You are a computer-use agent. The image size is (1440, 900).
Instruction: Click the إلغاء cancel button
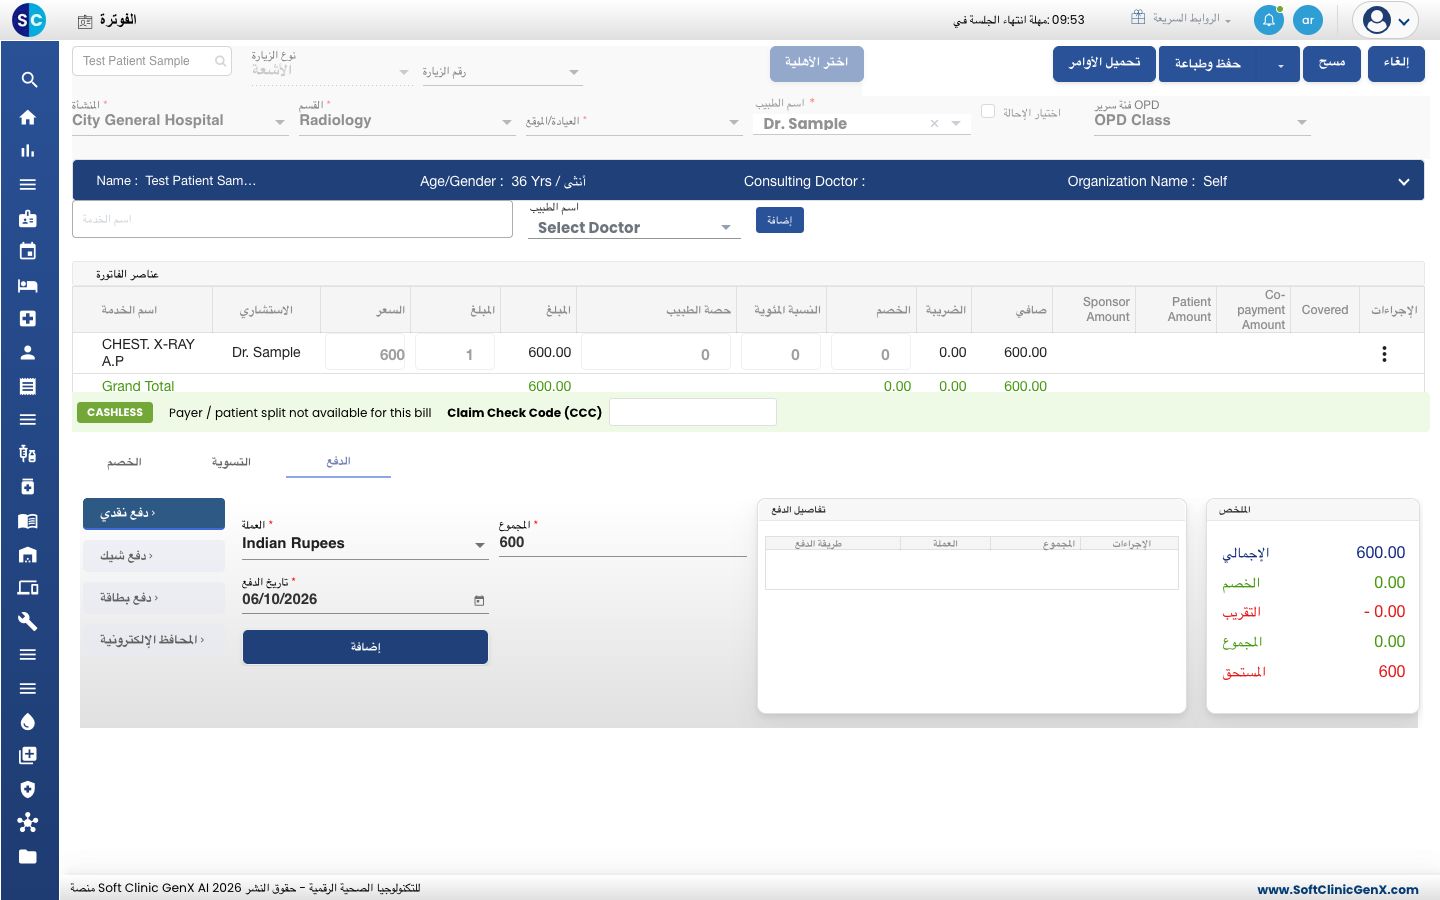tap(1396, 64)
